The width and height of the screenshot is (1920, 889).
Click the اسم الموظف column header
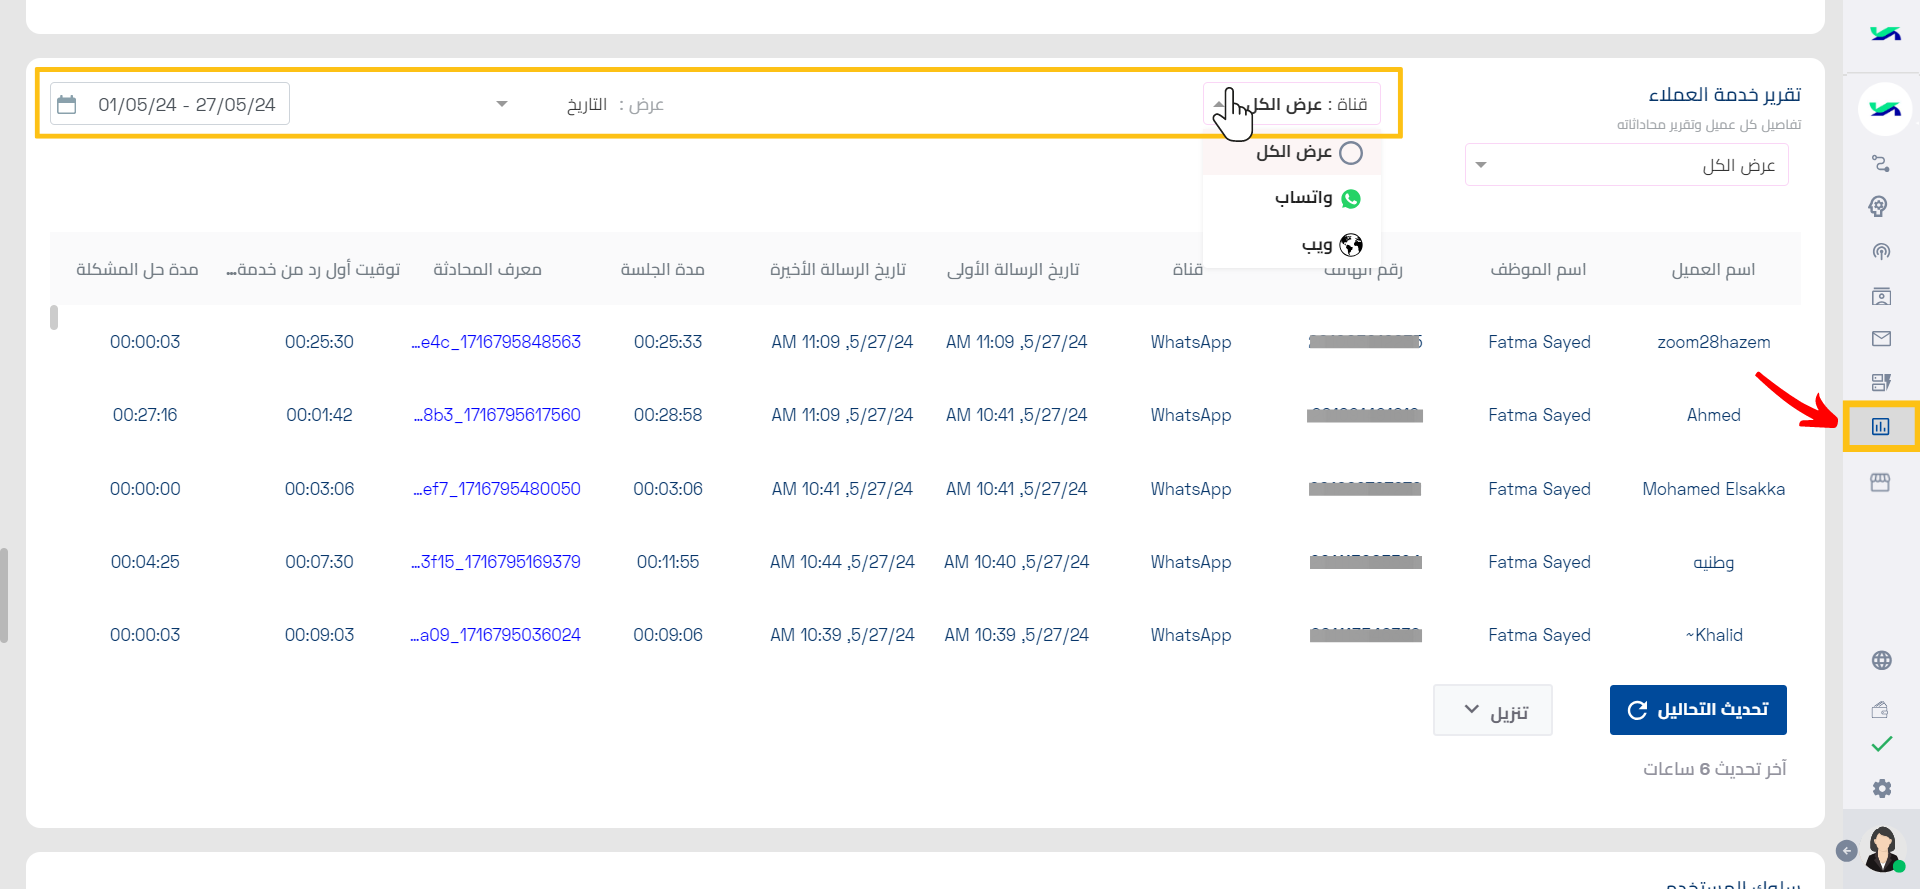(x=1538, y=269)
